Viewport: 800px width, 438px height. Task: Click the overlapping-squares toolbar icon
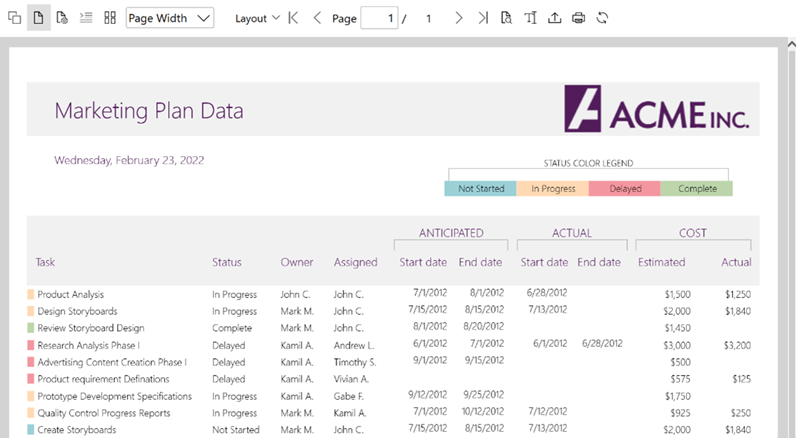[14, 18]
